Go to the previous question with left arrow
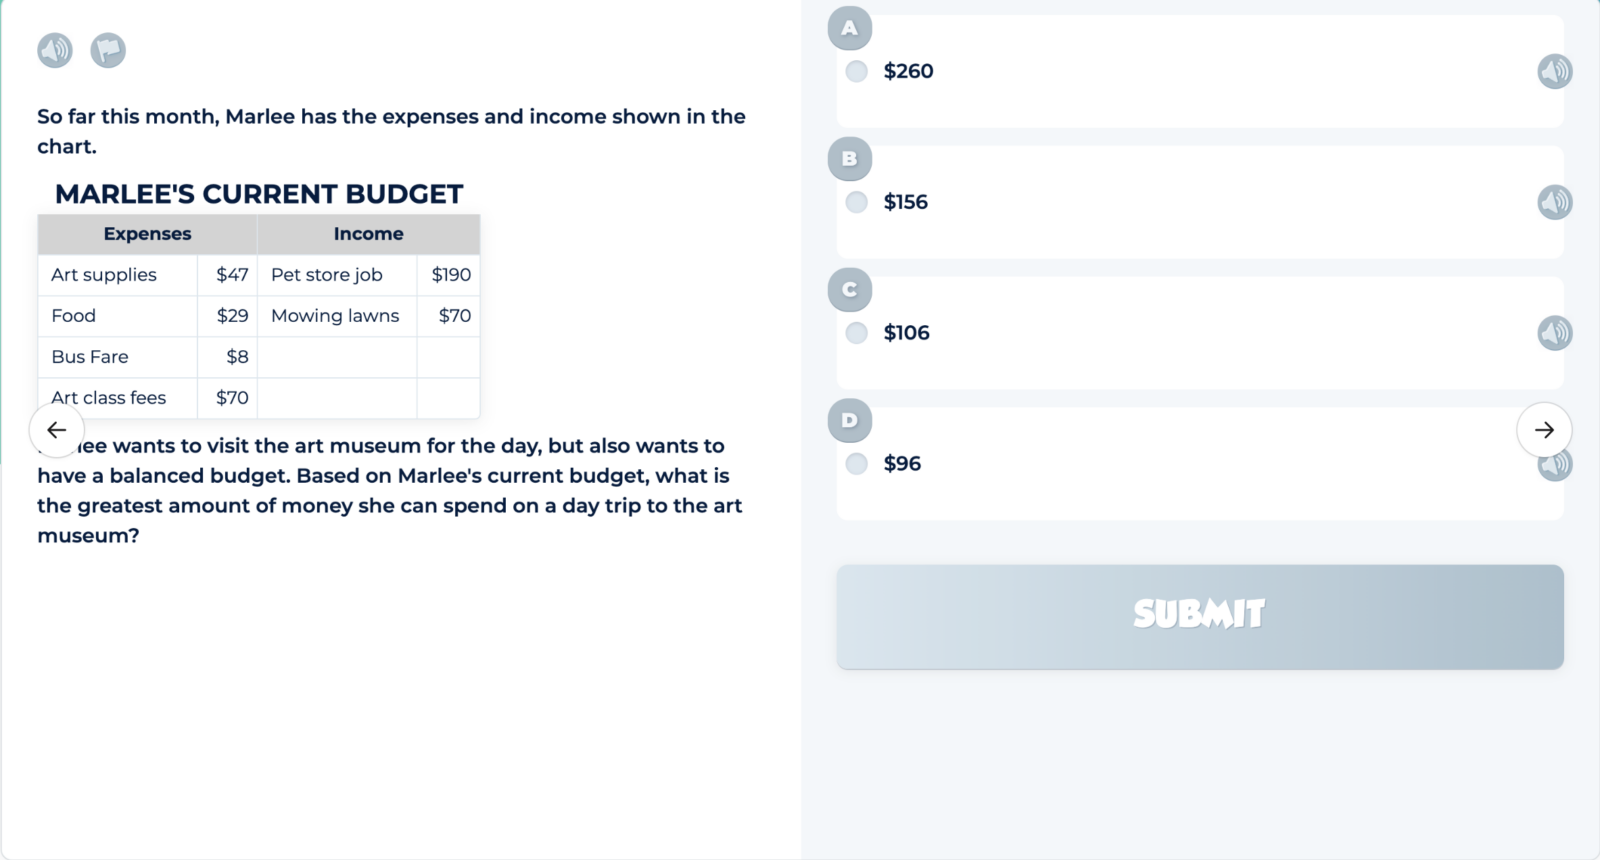The image size is (1600, 860). (x=57, y=430)
